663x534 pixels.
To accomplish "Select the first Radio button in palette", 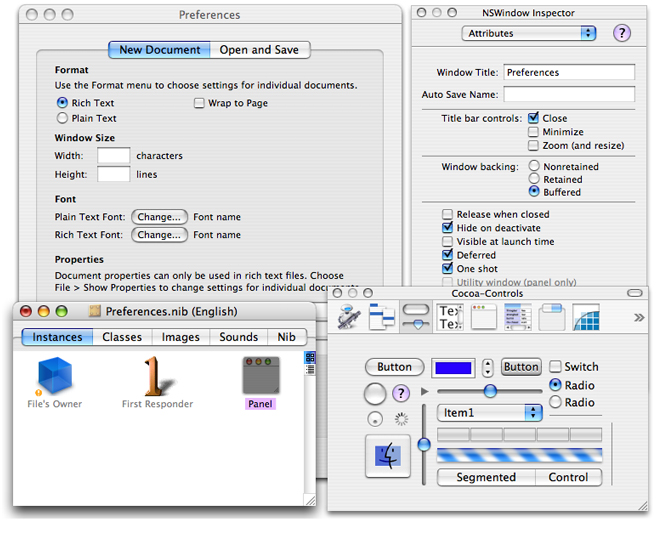I will [555, 385].
